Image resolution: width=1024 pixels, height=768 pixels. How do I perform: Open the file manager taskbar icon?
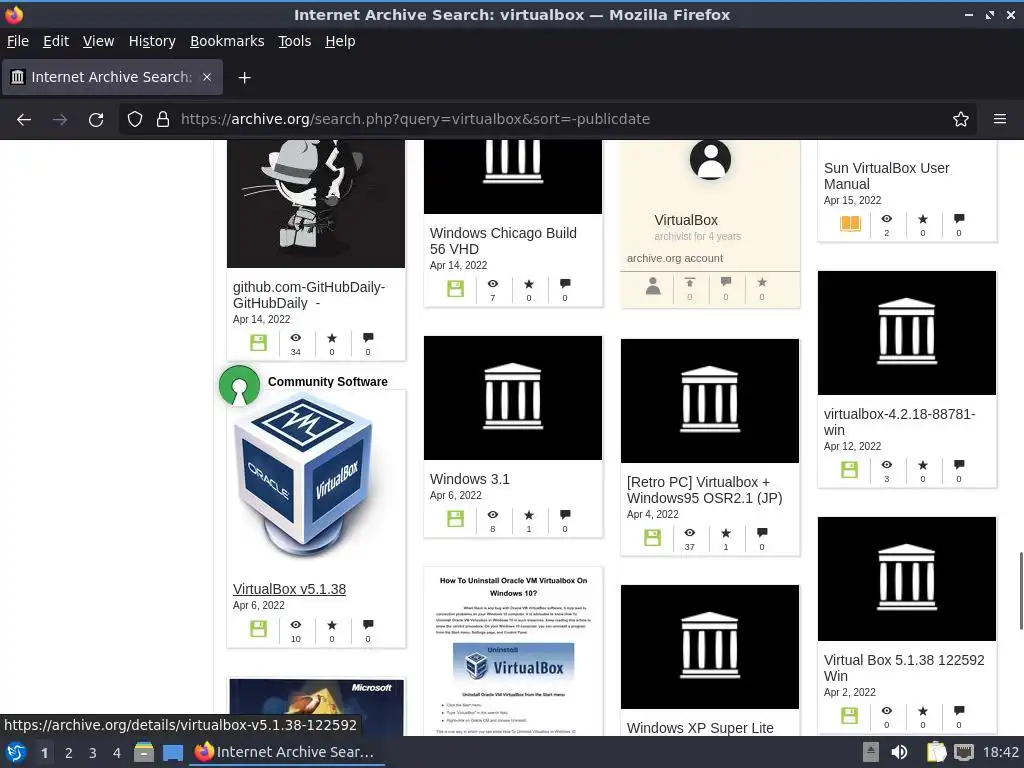point(144,752)
